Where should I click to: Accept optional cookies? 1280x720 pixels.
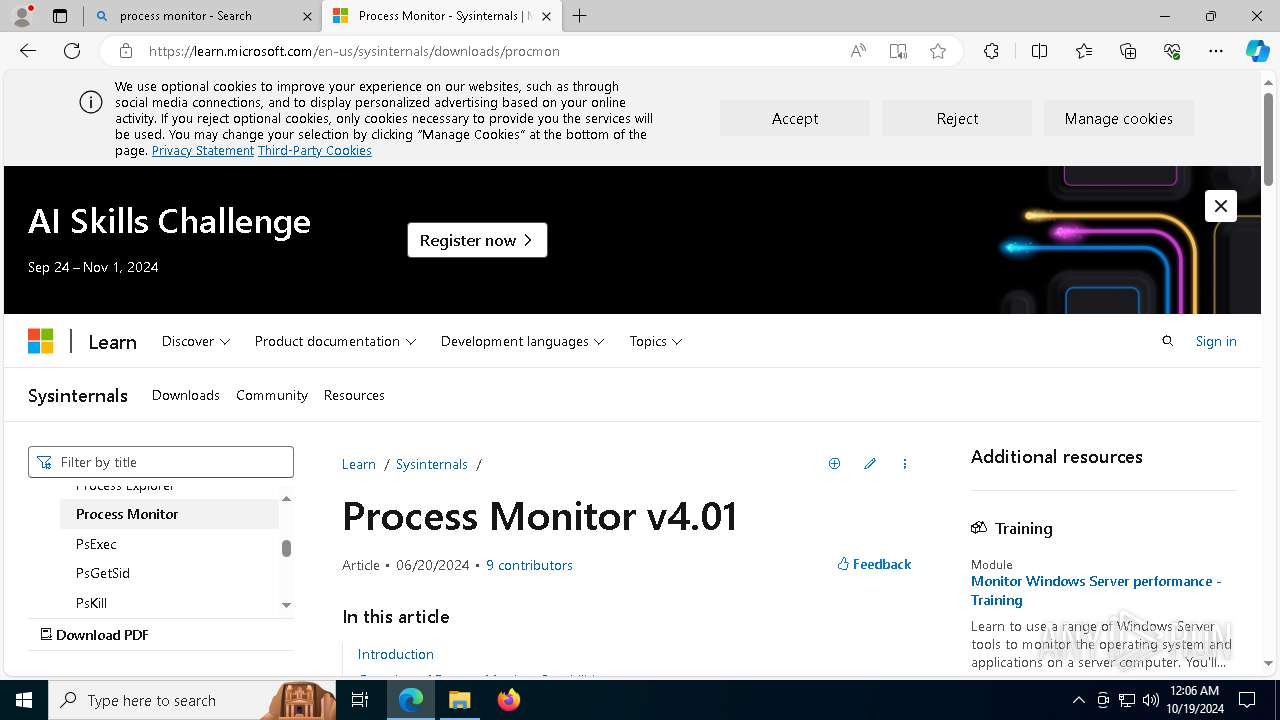pyautogui.click(x=795, y=118)
